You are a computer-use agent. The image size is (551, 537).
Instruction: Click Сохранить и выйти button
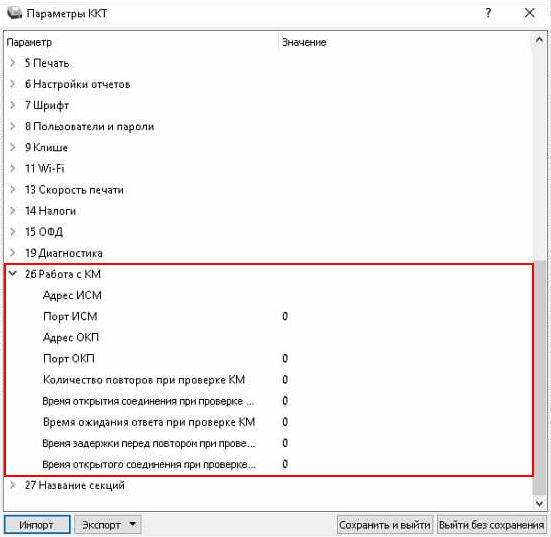385,525
